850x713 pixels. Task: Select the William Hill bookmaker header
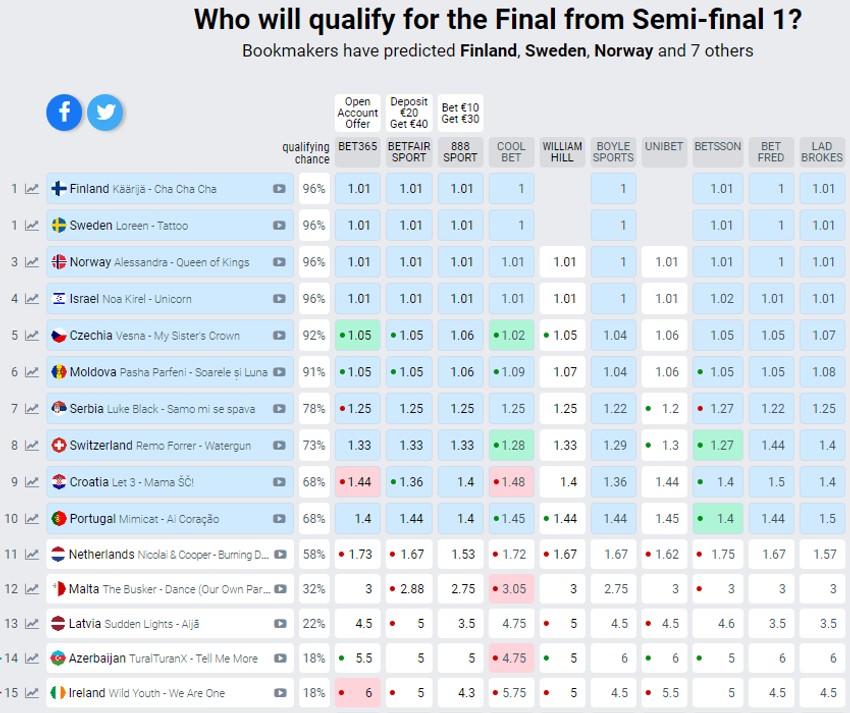tap(562, 152)
